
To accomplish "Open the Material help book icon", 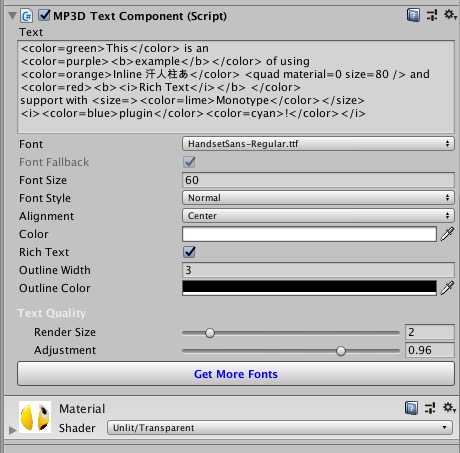I will pos(412,408).
